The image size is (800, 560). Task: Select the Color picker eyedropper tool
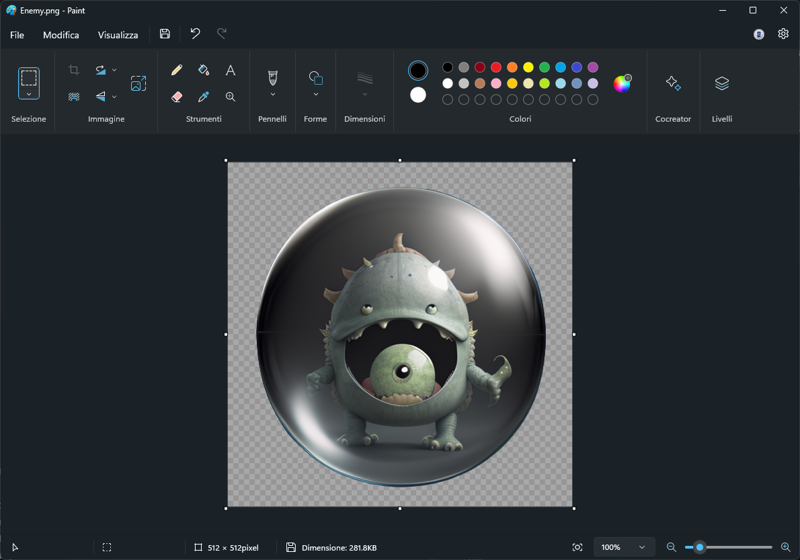pos(203,97)
